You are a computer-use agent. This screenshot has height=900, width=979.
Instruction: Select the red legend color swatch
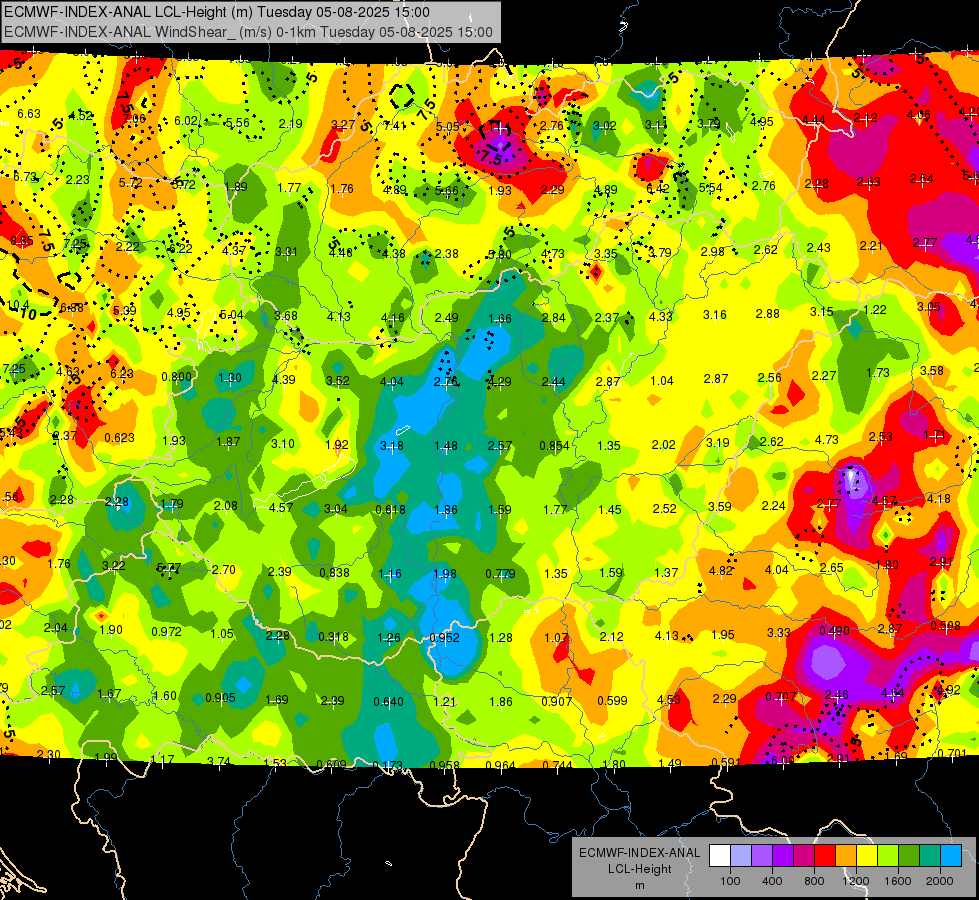[x=825, y=856]
